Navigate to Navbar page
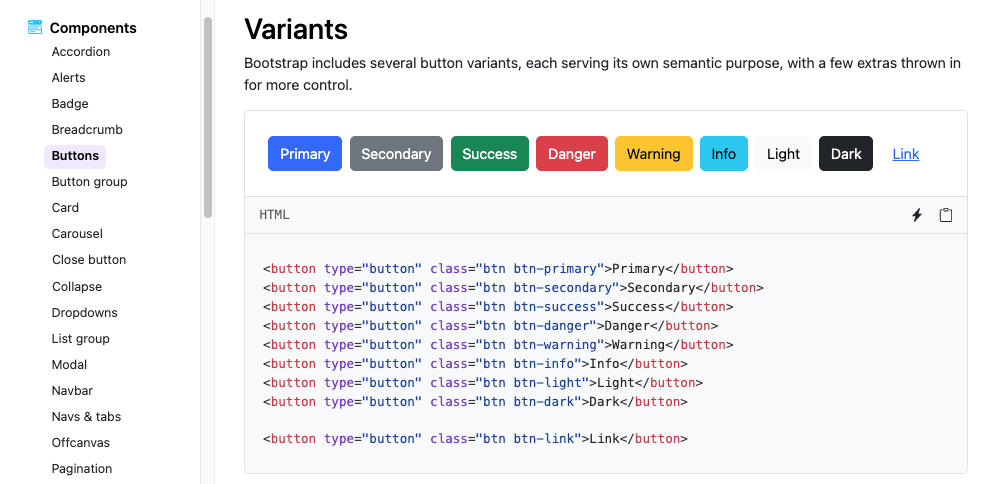 tap(72, 391)
